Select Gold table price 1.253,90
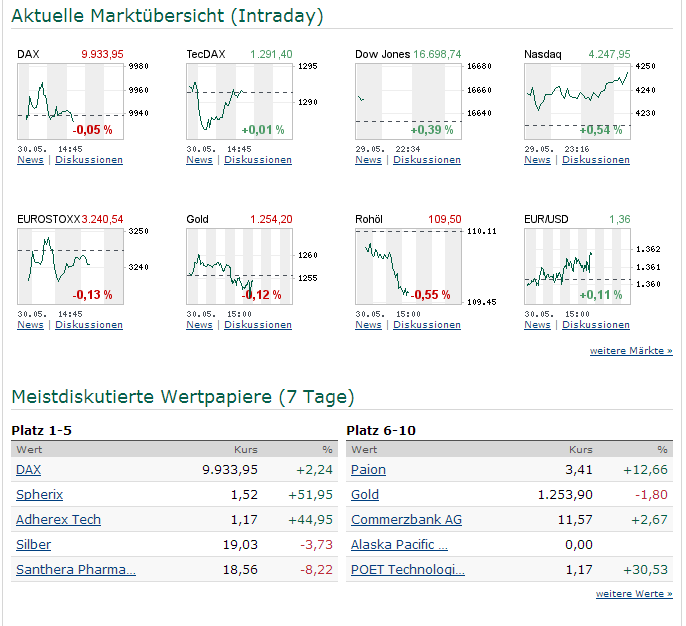The image size is (686, 626). [565, 494]
